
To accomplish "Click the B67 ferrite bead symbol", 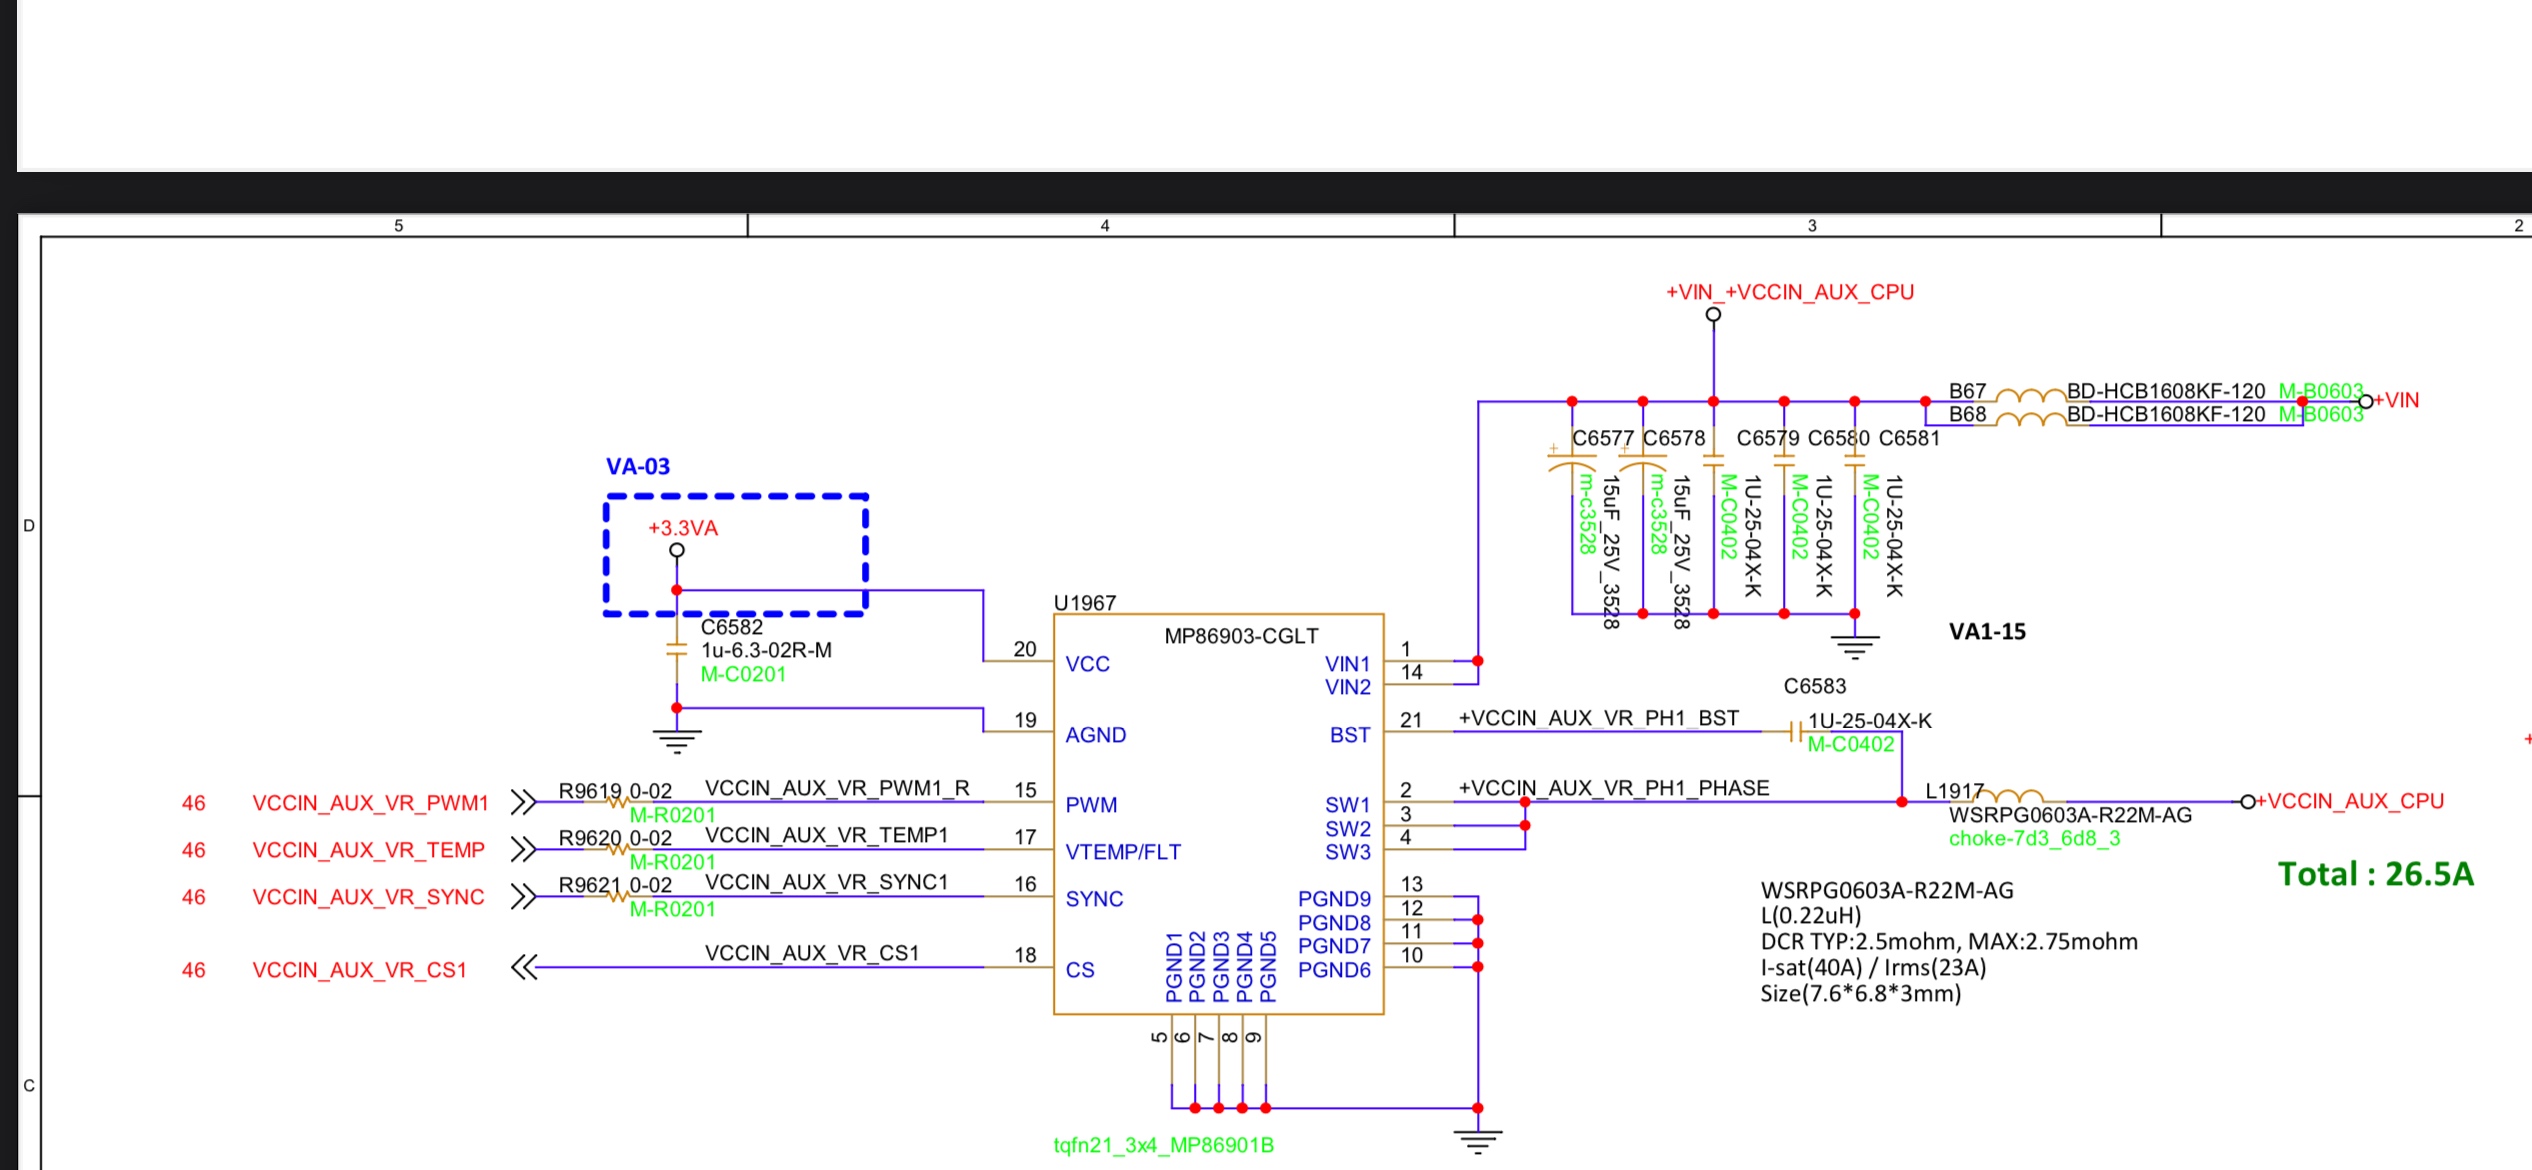I will (x=2030, y=395).
